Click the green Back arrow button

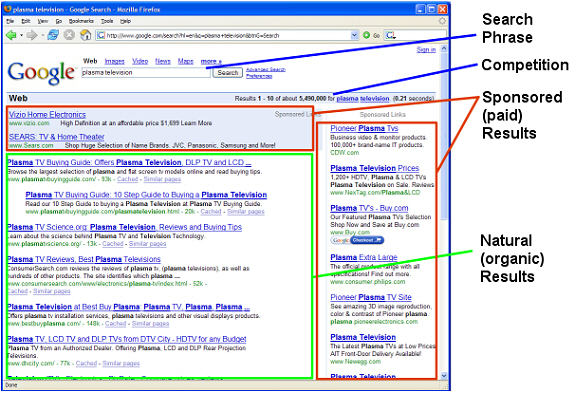pyautogui.click(x=11, y=35)
